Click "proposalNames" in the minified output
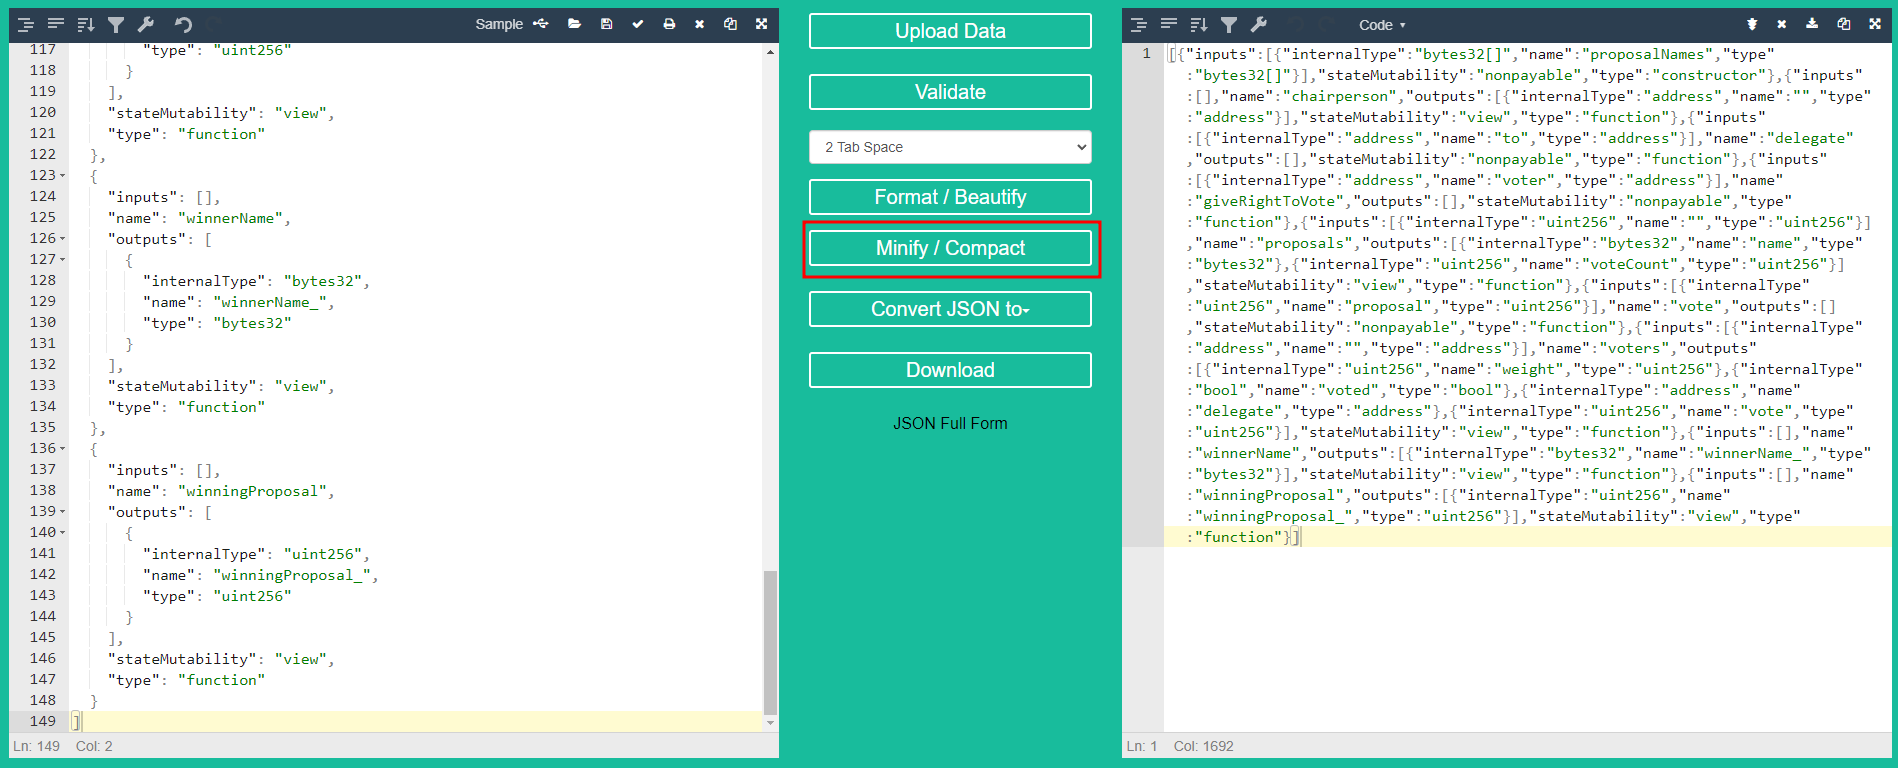 pos(1648,54)
